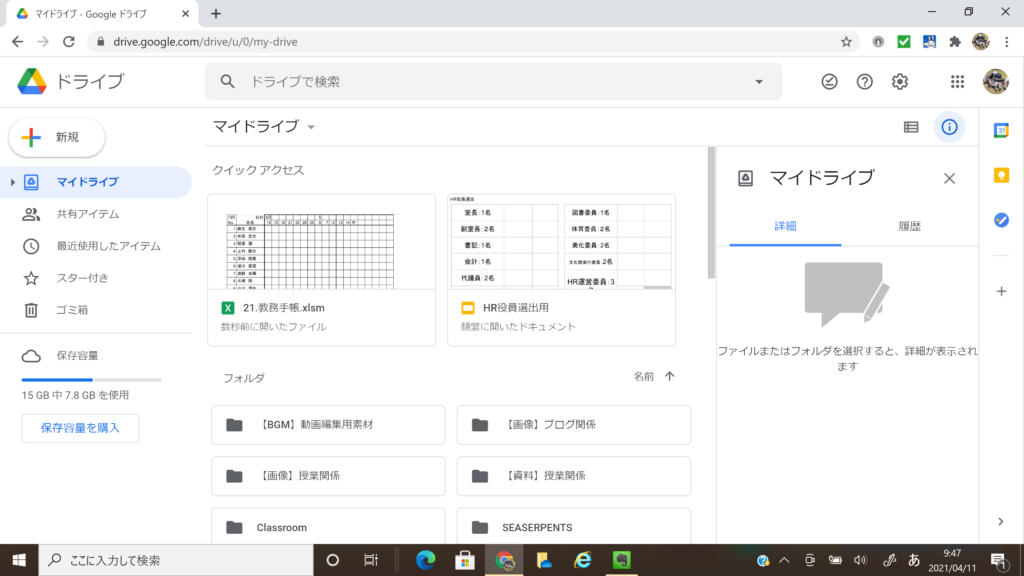The image size is (1024, 576).
Task: Open the Google account avatar in Drive header
Action: point(995,82)
